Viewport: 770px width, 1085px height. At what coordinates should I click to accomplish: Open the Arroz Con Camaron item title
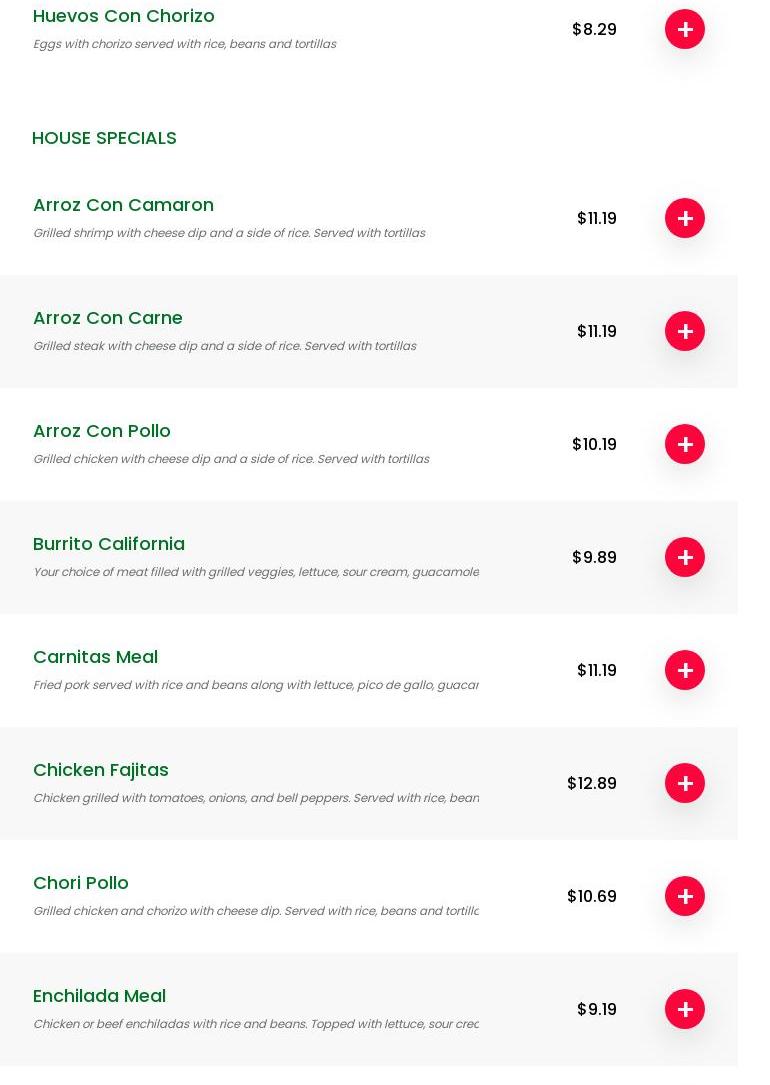(x=123, y=205)
